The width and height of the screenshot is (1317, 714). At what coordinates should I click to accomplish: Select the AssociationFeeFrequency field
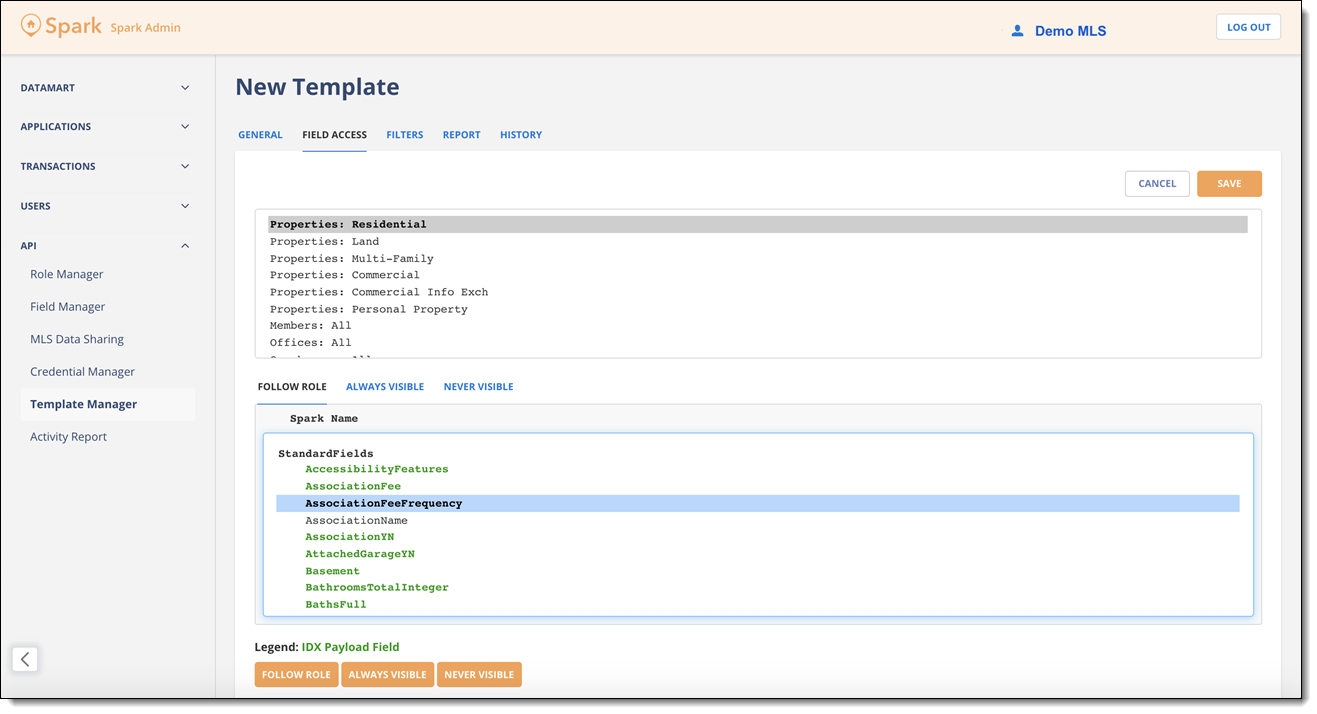[757, 503]
